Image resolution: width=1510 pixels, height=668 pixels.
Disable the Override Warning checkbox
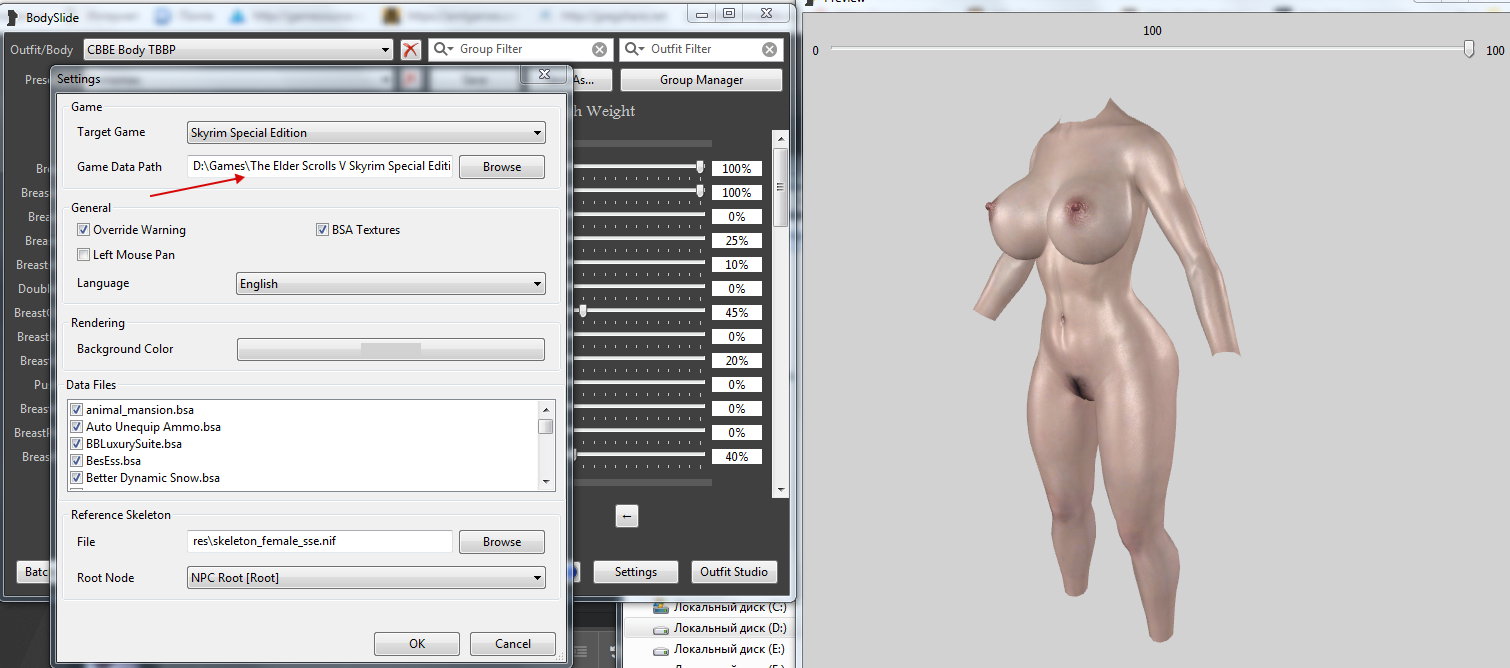(84, 230)
